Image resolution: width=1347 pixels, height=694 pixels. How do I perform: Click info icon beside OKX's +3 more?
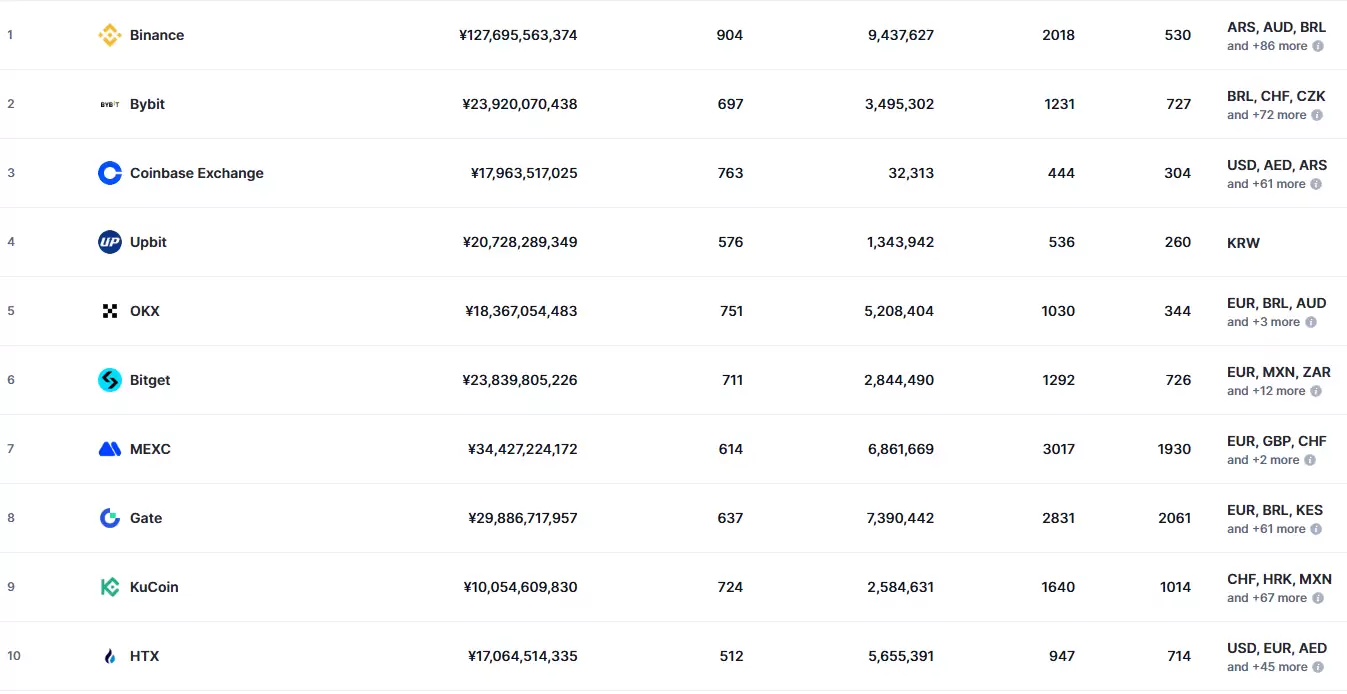(1311, 322)
